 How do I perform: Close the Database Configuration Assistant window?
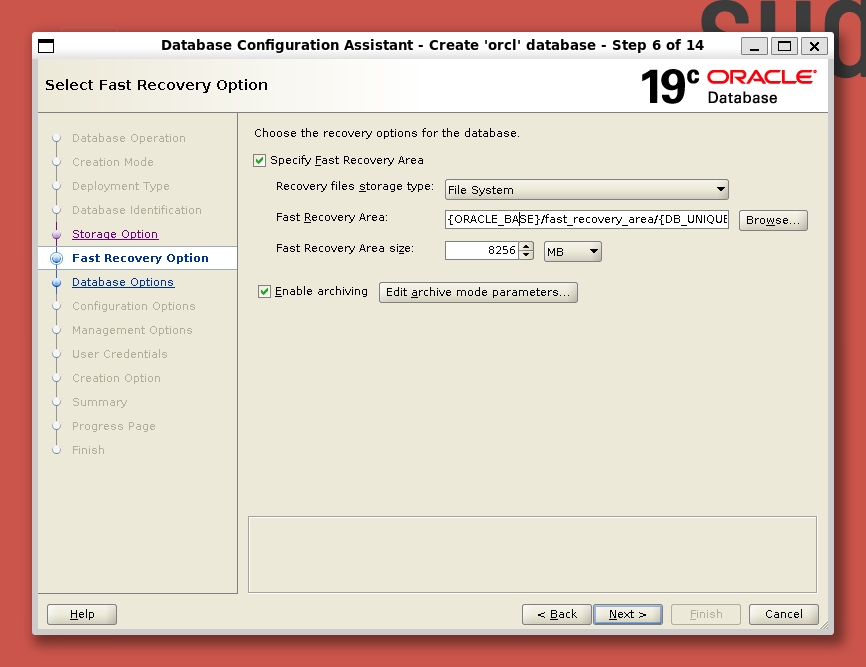point(814,46)
